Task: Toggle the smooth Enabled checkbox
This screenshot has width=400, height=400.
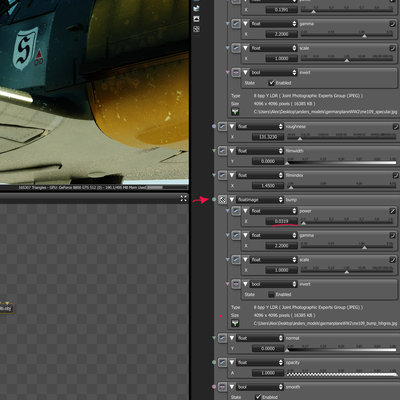Action: point(258,397)
